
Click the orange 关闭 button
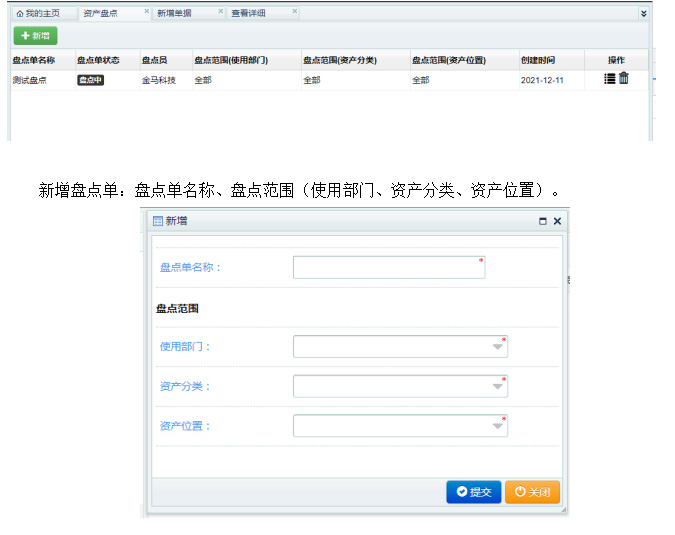click(x=532, y=492)
